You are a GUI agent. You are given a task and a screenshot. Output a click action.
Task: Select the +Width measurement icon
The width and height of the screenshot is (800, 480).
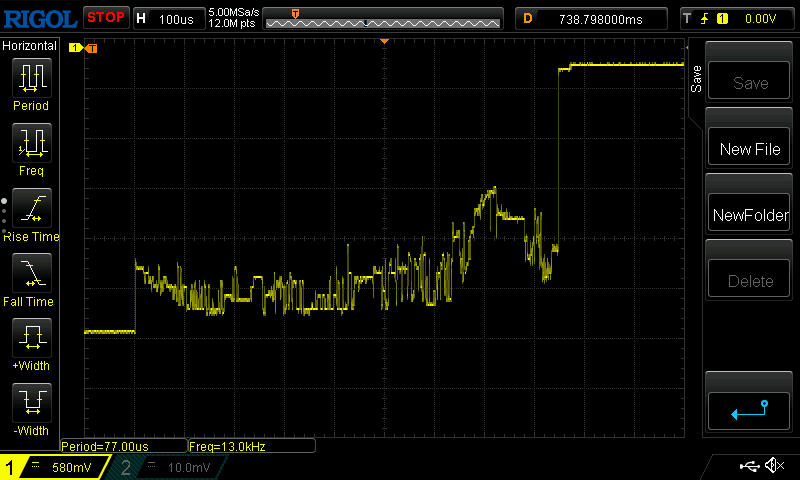(31, 341)
